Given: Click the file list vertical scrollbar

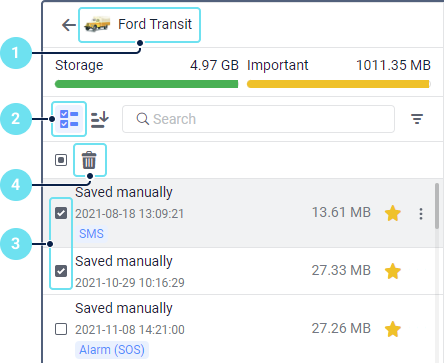Looking at the screenshot, I should pos(437,206).
